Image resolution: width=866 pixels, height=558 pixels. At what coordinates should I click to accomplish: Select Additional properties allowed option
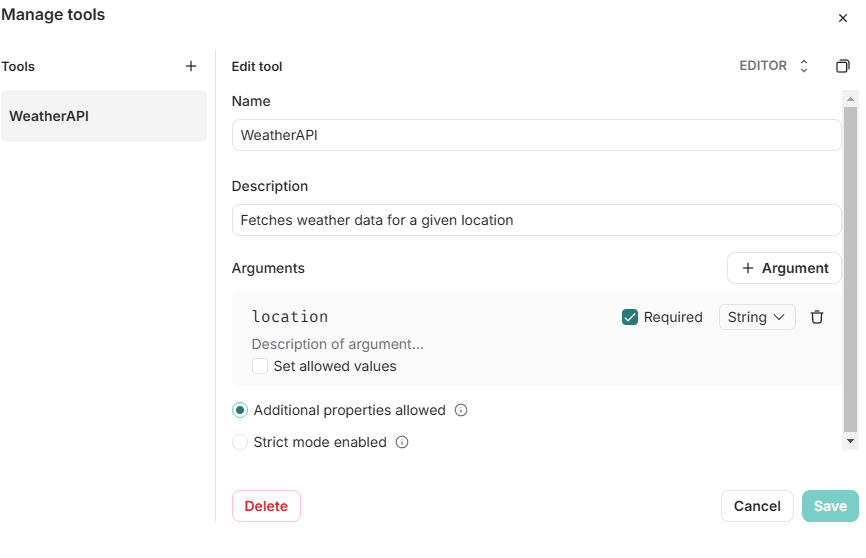click(x=240, y=410)
